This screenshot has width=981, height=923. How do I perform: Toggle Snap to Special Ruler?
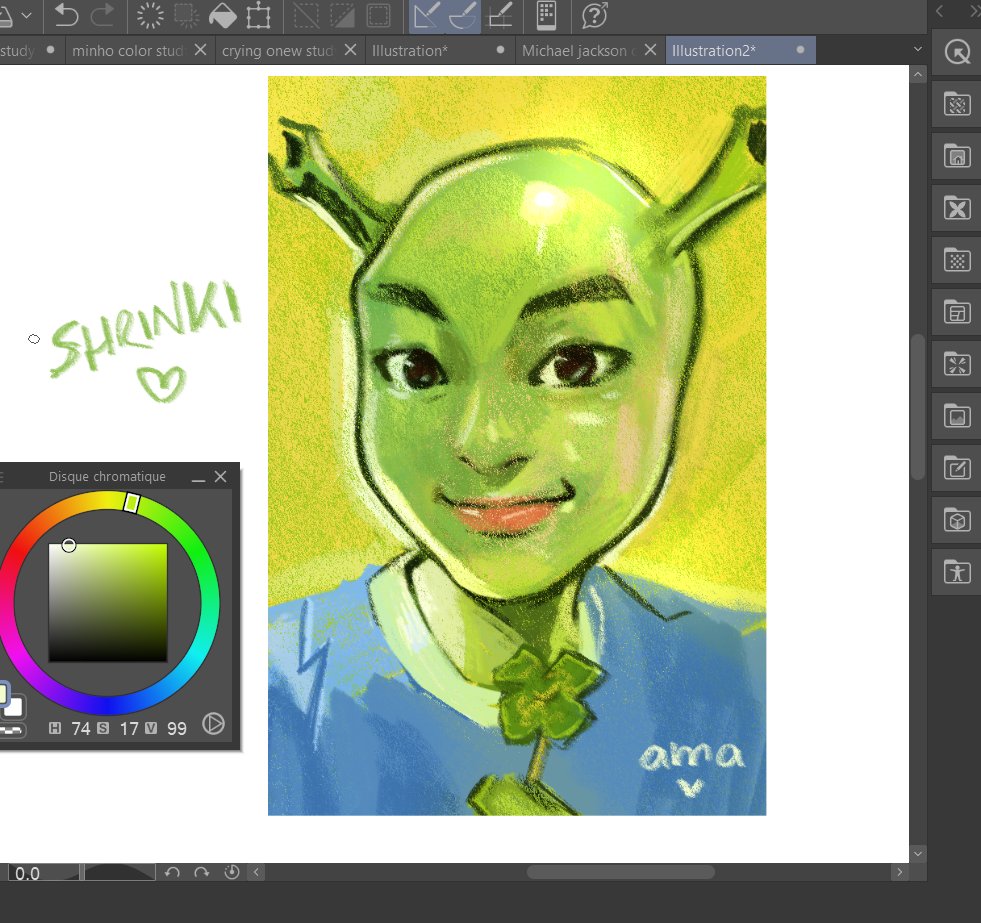463,16
